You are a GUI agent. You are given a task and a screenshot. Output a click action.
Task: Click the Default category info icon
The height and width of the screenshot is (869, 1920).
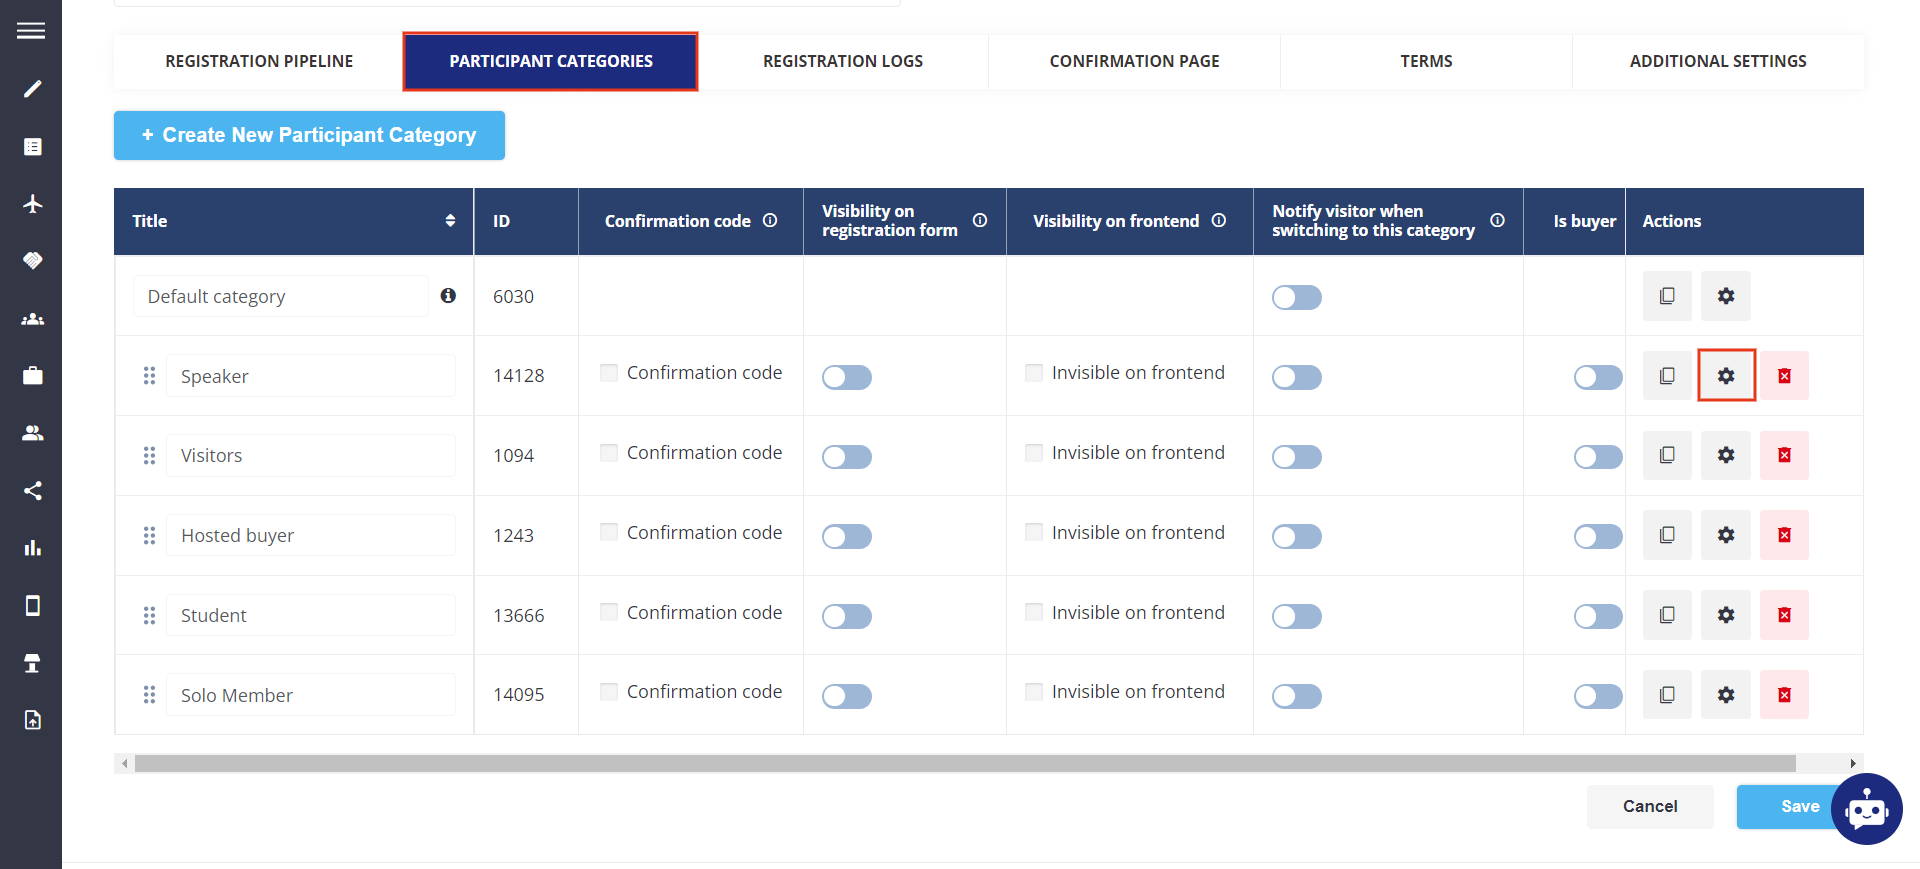click(x=448, y=295)
